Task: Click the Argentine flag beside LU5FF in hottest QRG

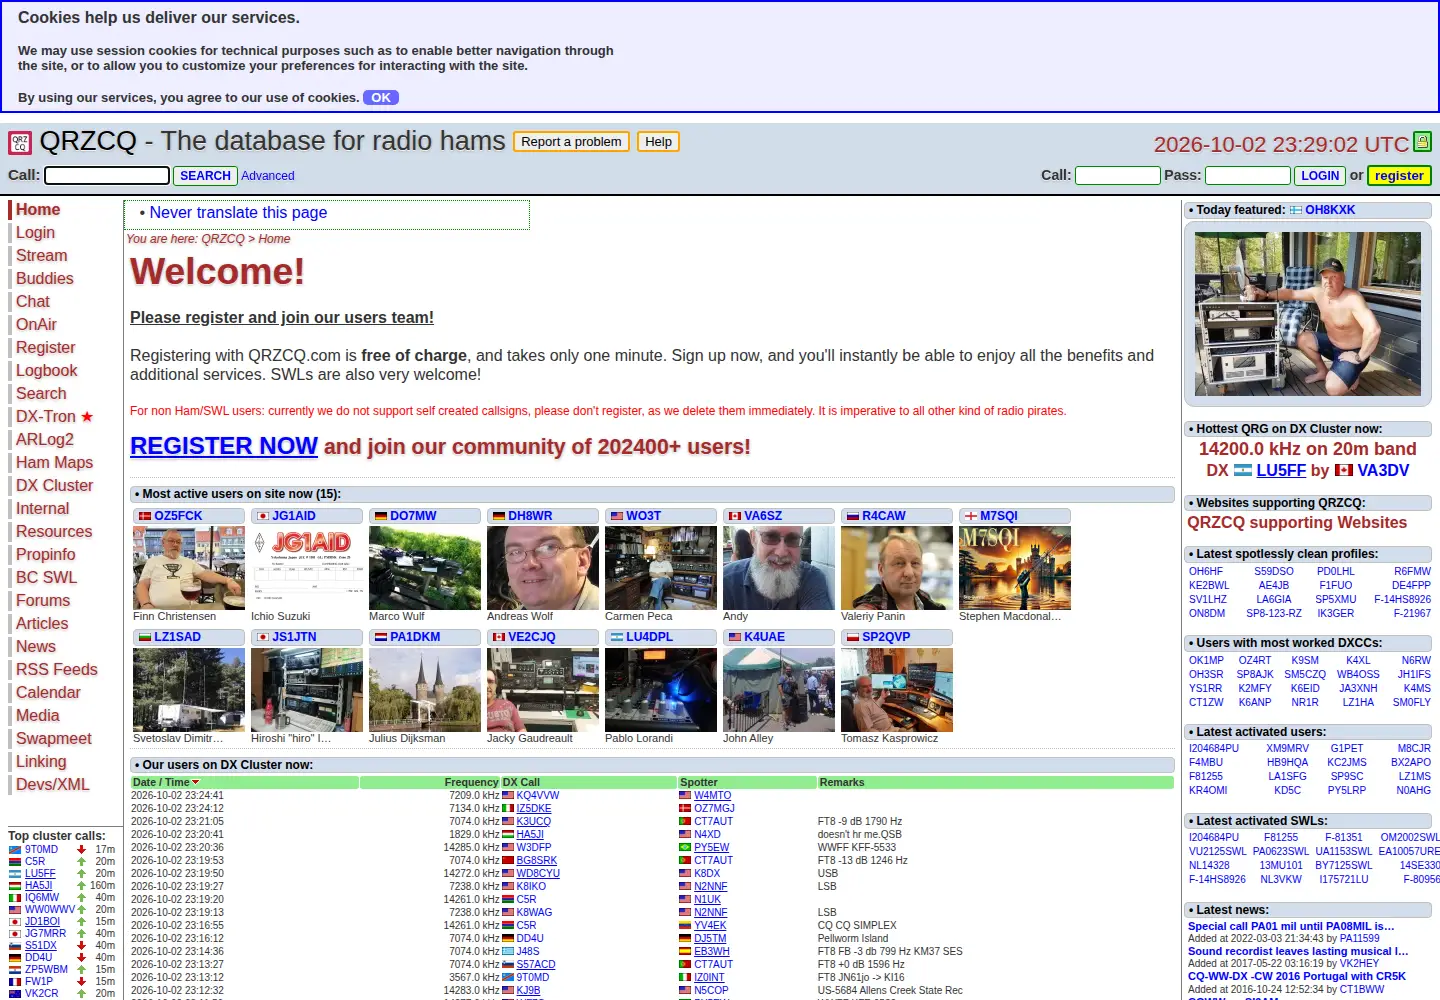Action: (x=1243, y=470)
